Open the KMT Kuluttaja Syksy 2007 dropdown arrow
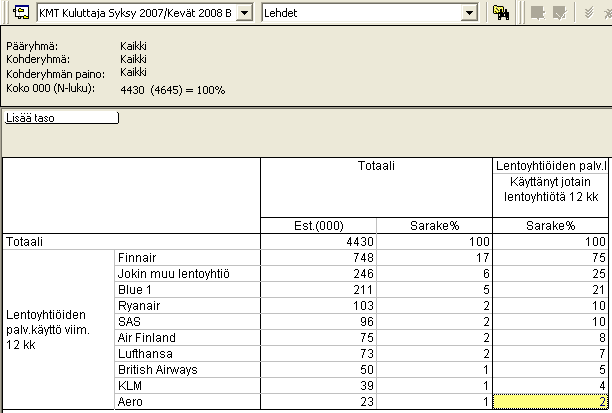Viewport: 612px width, 413px height. point(244,13)
